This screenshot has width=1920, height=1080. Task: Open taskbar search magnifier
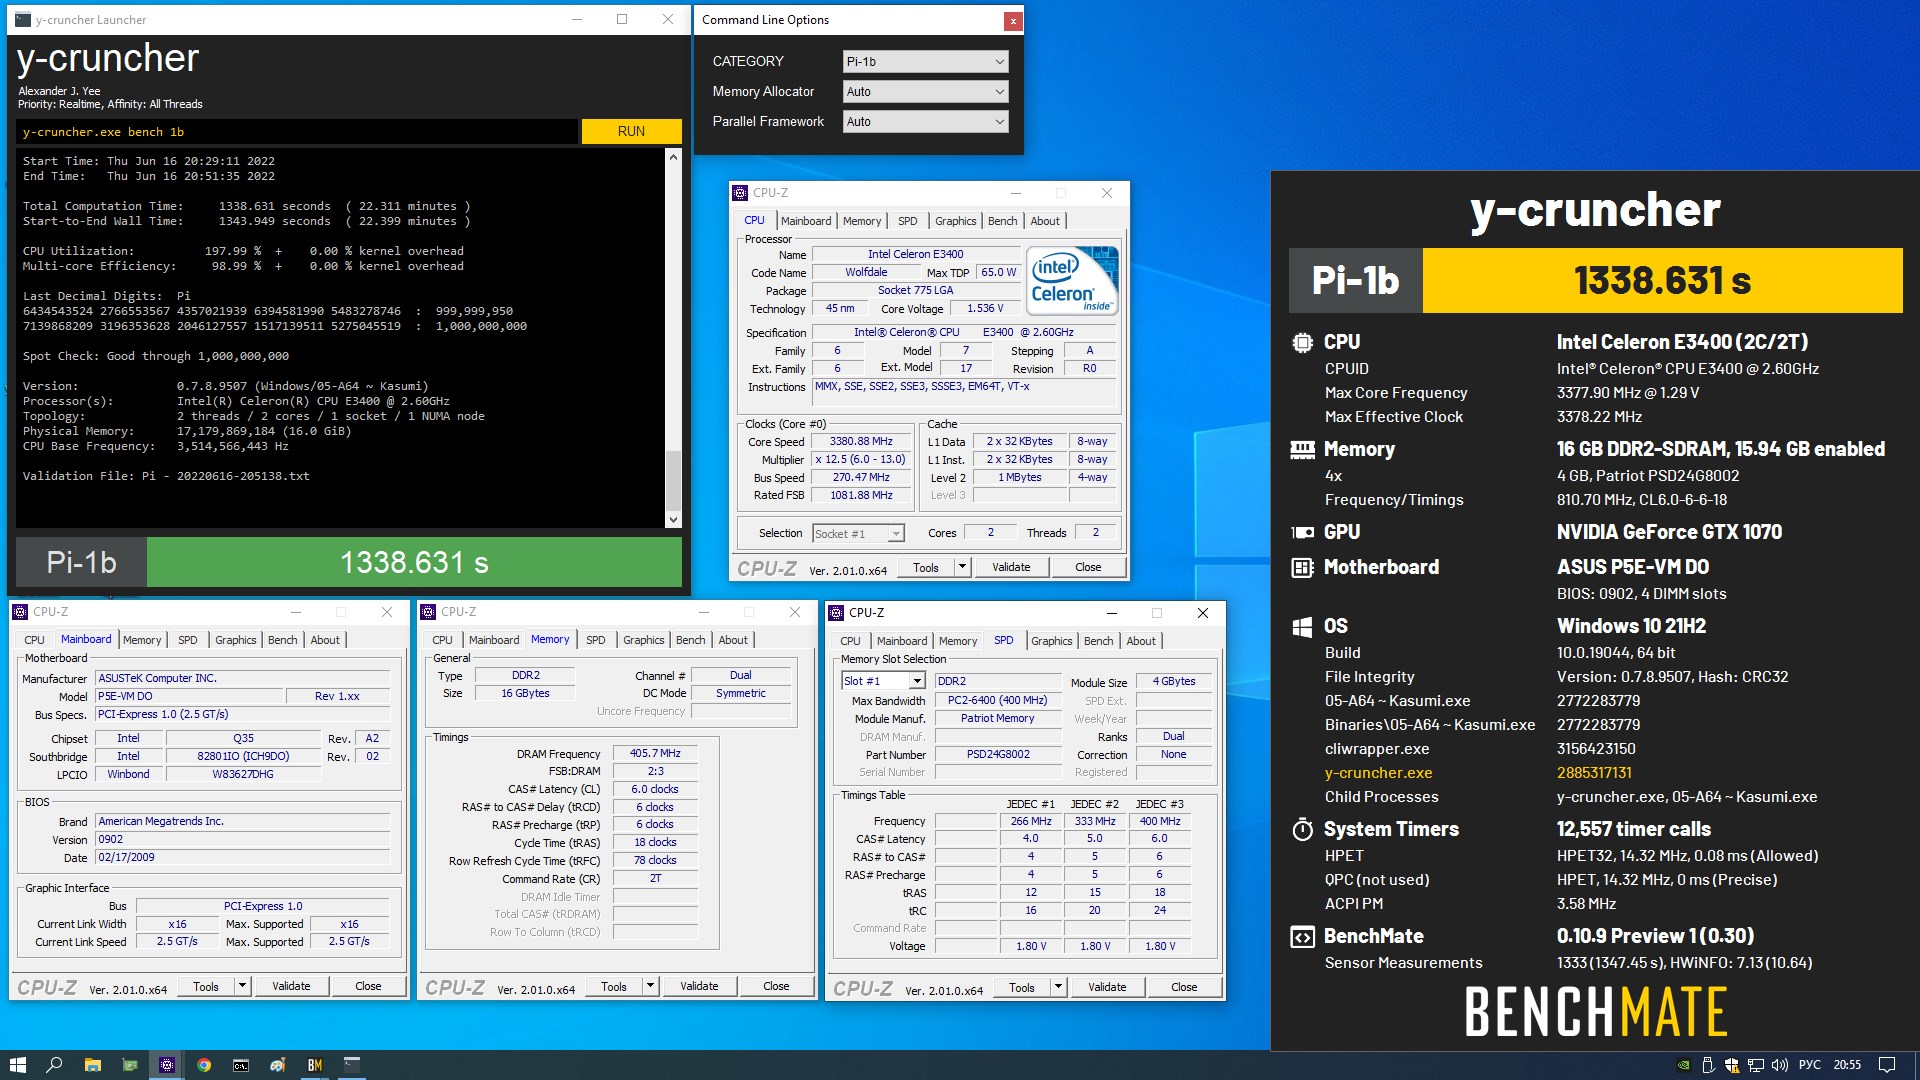point(54,1065)
